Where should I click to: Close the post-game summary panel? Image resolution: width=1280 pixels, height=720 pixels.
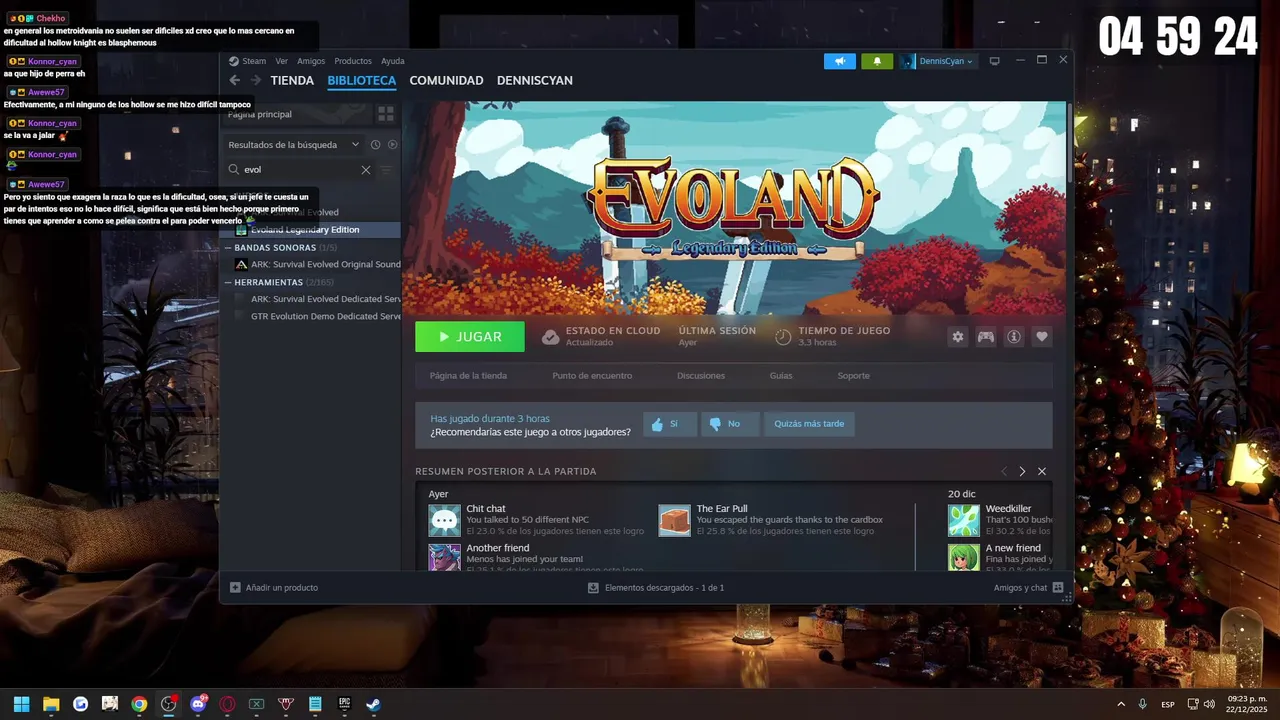[1042, 471]
